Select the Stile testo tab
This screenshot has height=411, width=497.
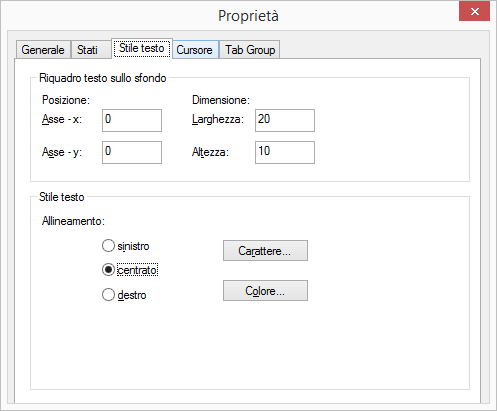tap(142, 48)
